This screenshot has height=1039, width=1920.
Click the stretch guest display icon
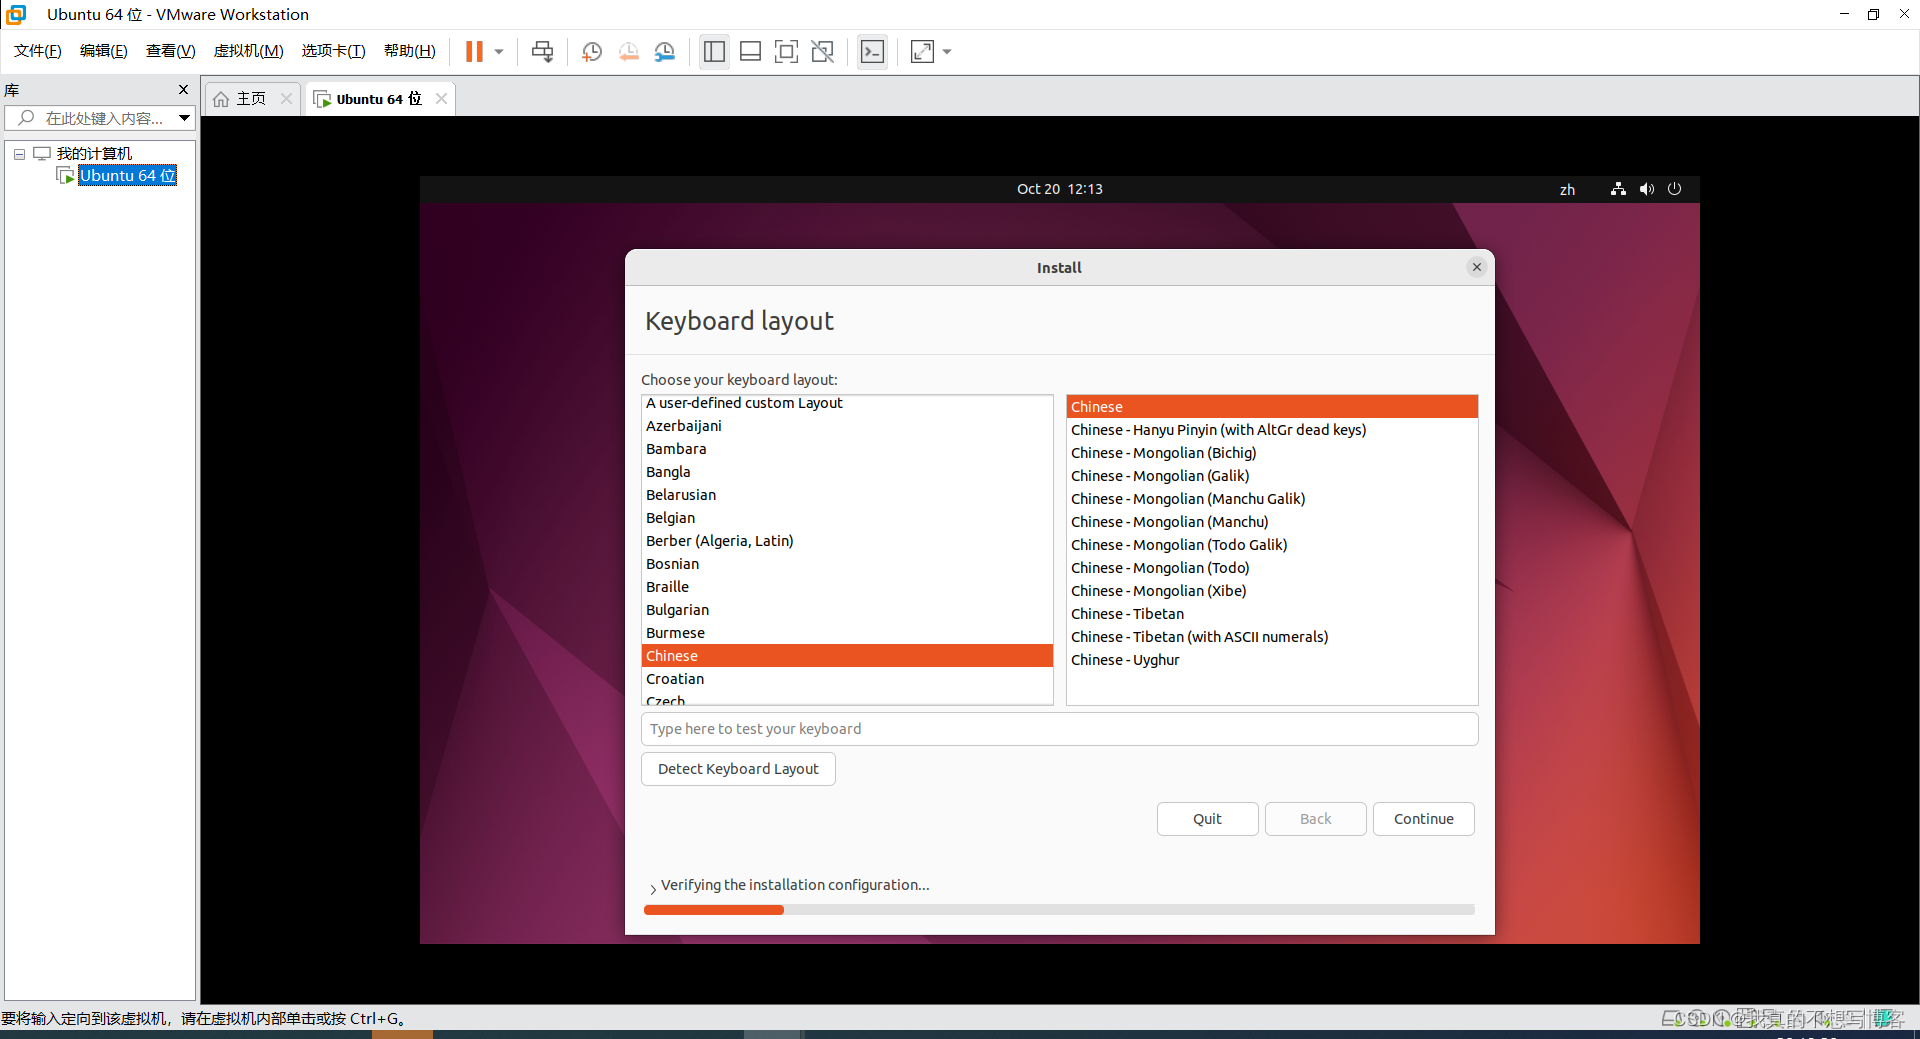922,52
